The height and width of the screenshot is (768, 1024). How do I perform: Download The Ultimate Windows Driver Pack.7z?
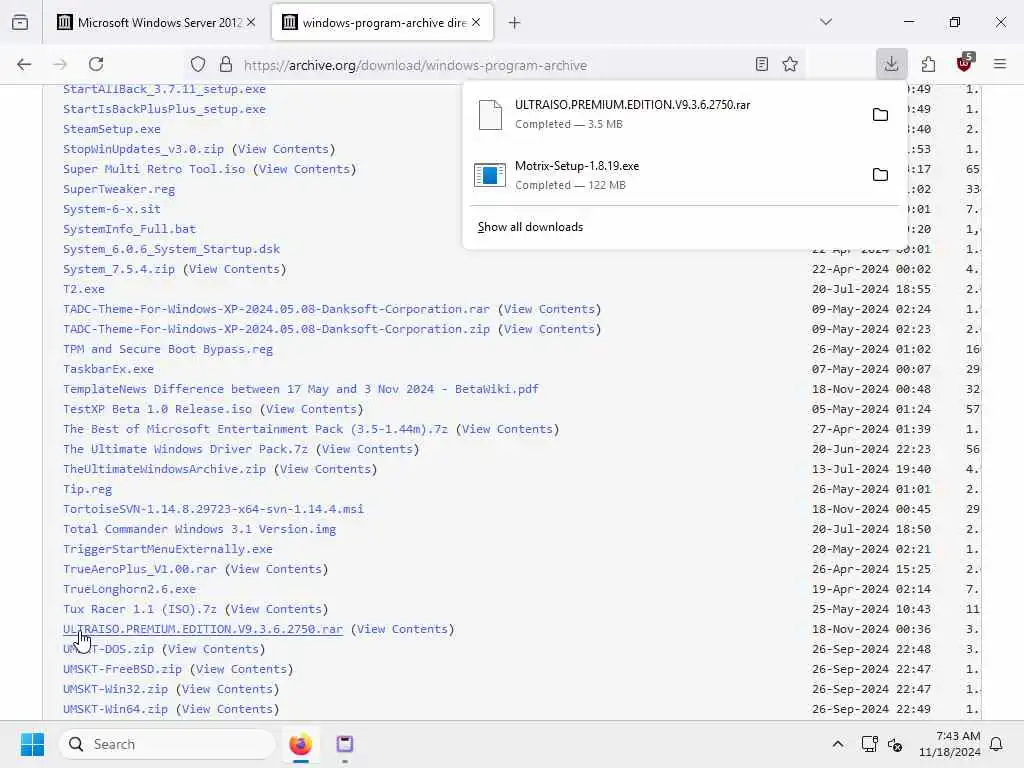pyautogui.click(x=185, y=449)
